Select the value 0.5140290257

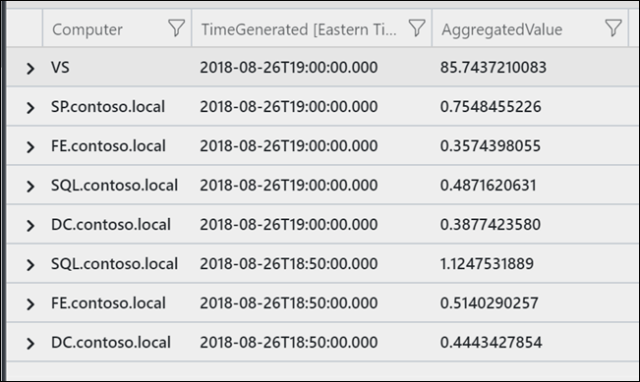coord(489,303)
